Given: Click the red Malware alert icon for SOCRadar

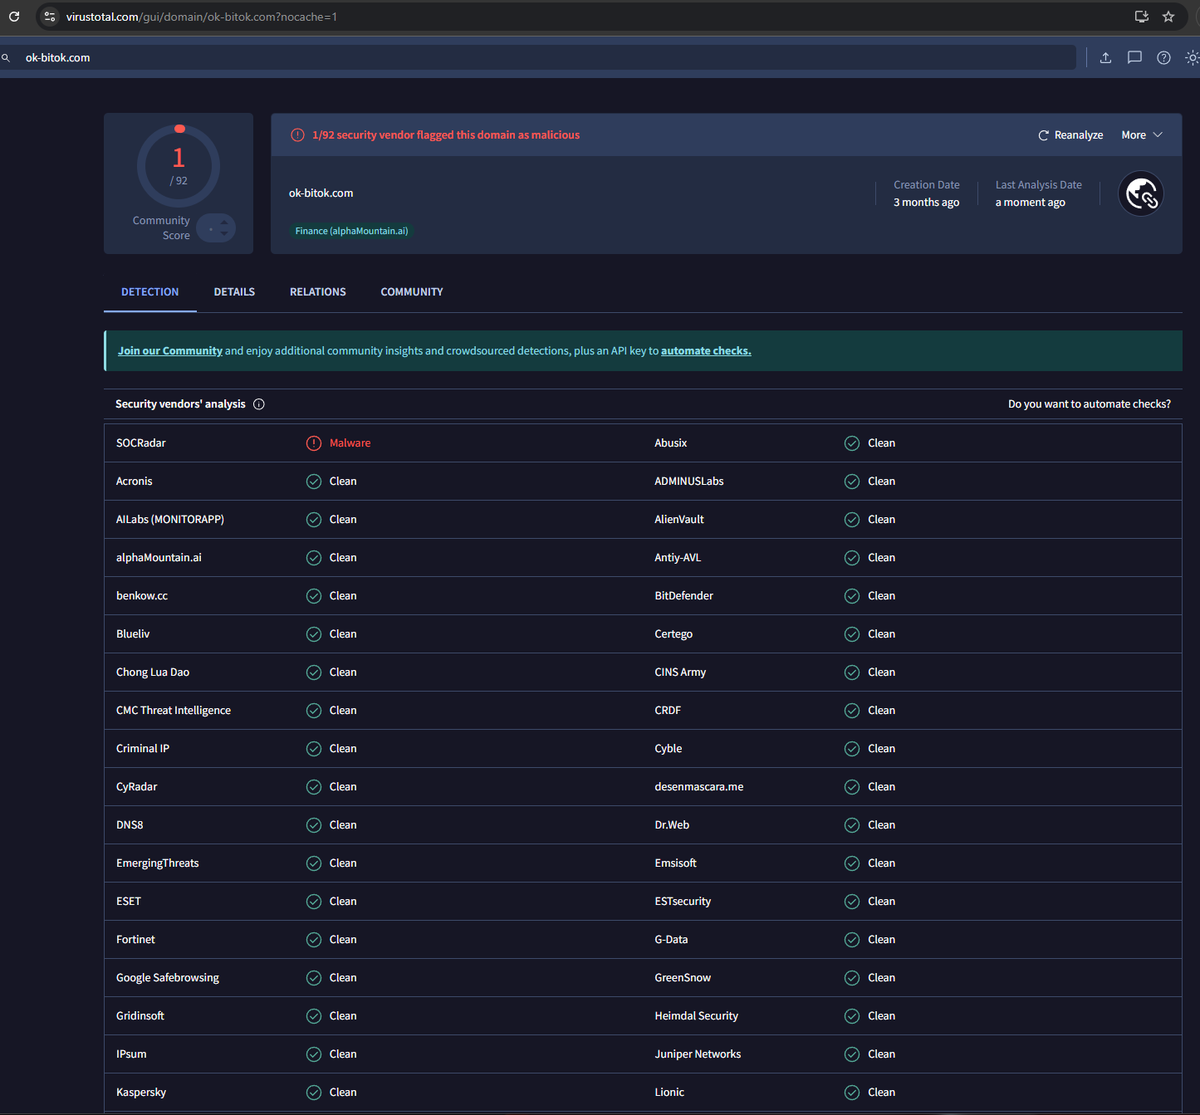Looking at the screenshot, I should point(314,443).
